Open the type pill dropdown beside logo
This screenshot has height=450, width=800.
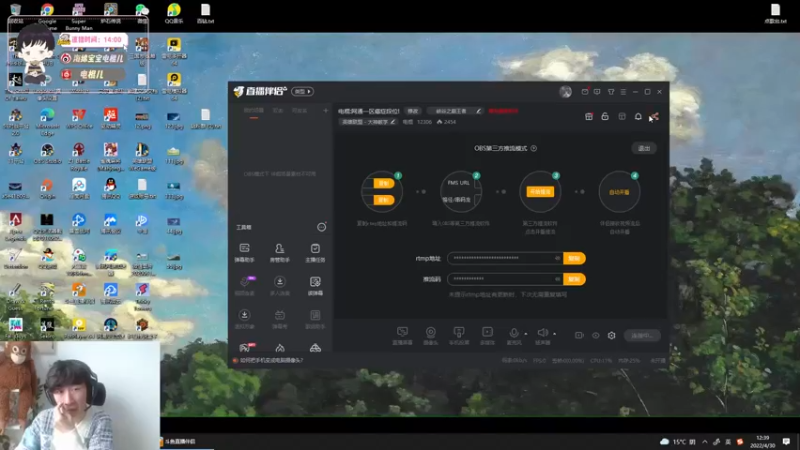coord(303,92)
